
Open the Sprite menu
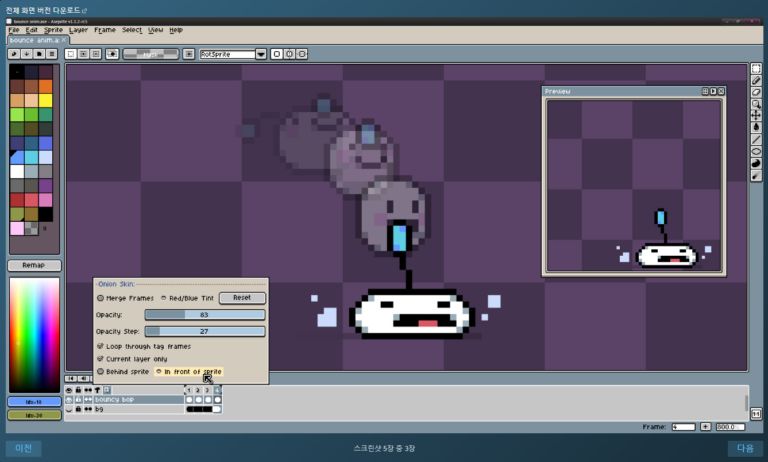tap(53, 30)
